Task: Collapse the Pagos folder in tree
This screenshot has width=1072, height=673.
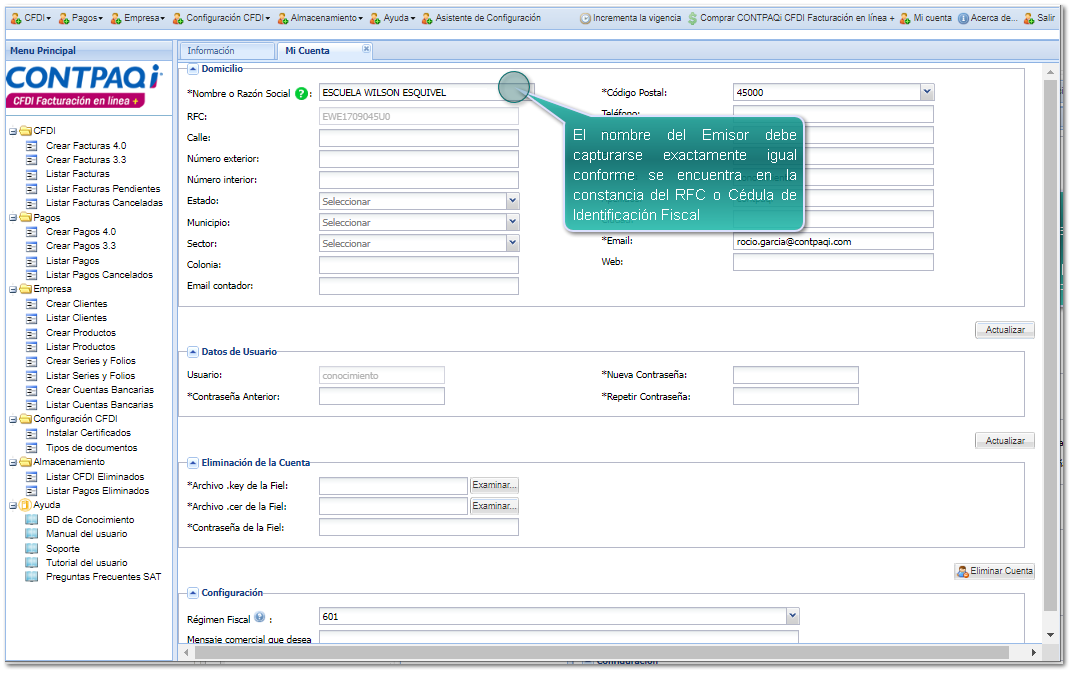Action: coord(13,217)
